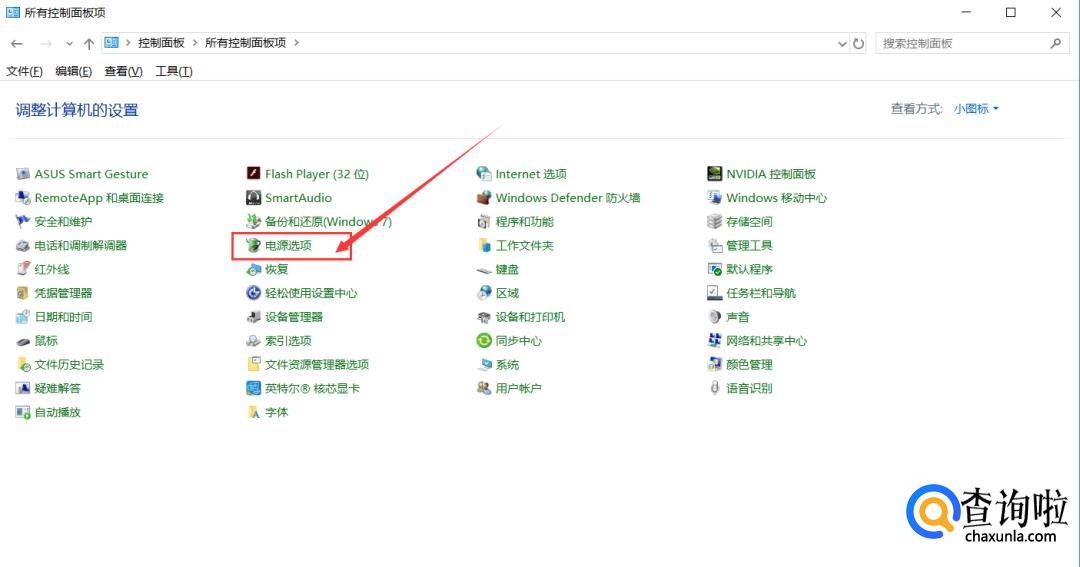
Task: Open the 凭据管理器 icon
Action: pos(23,293)
